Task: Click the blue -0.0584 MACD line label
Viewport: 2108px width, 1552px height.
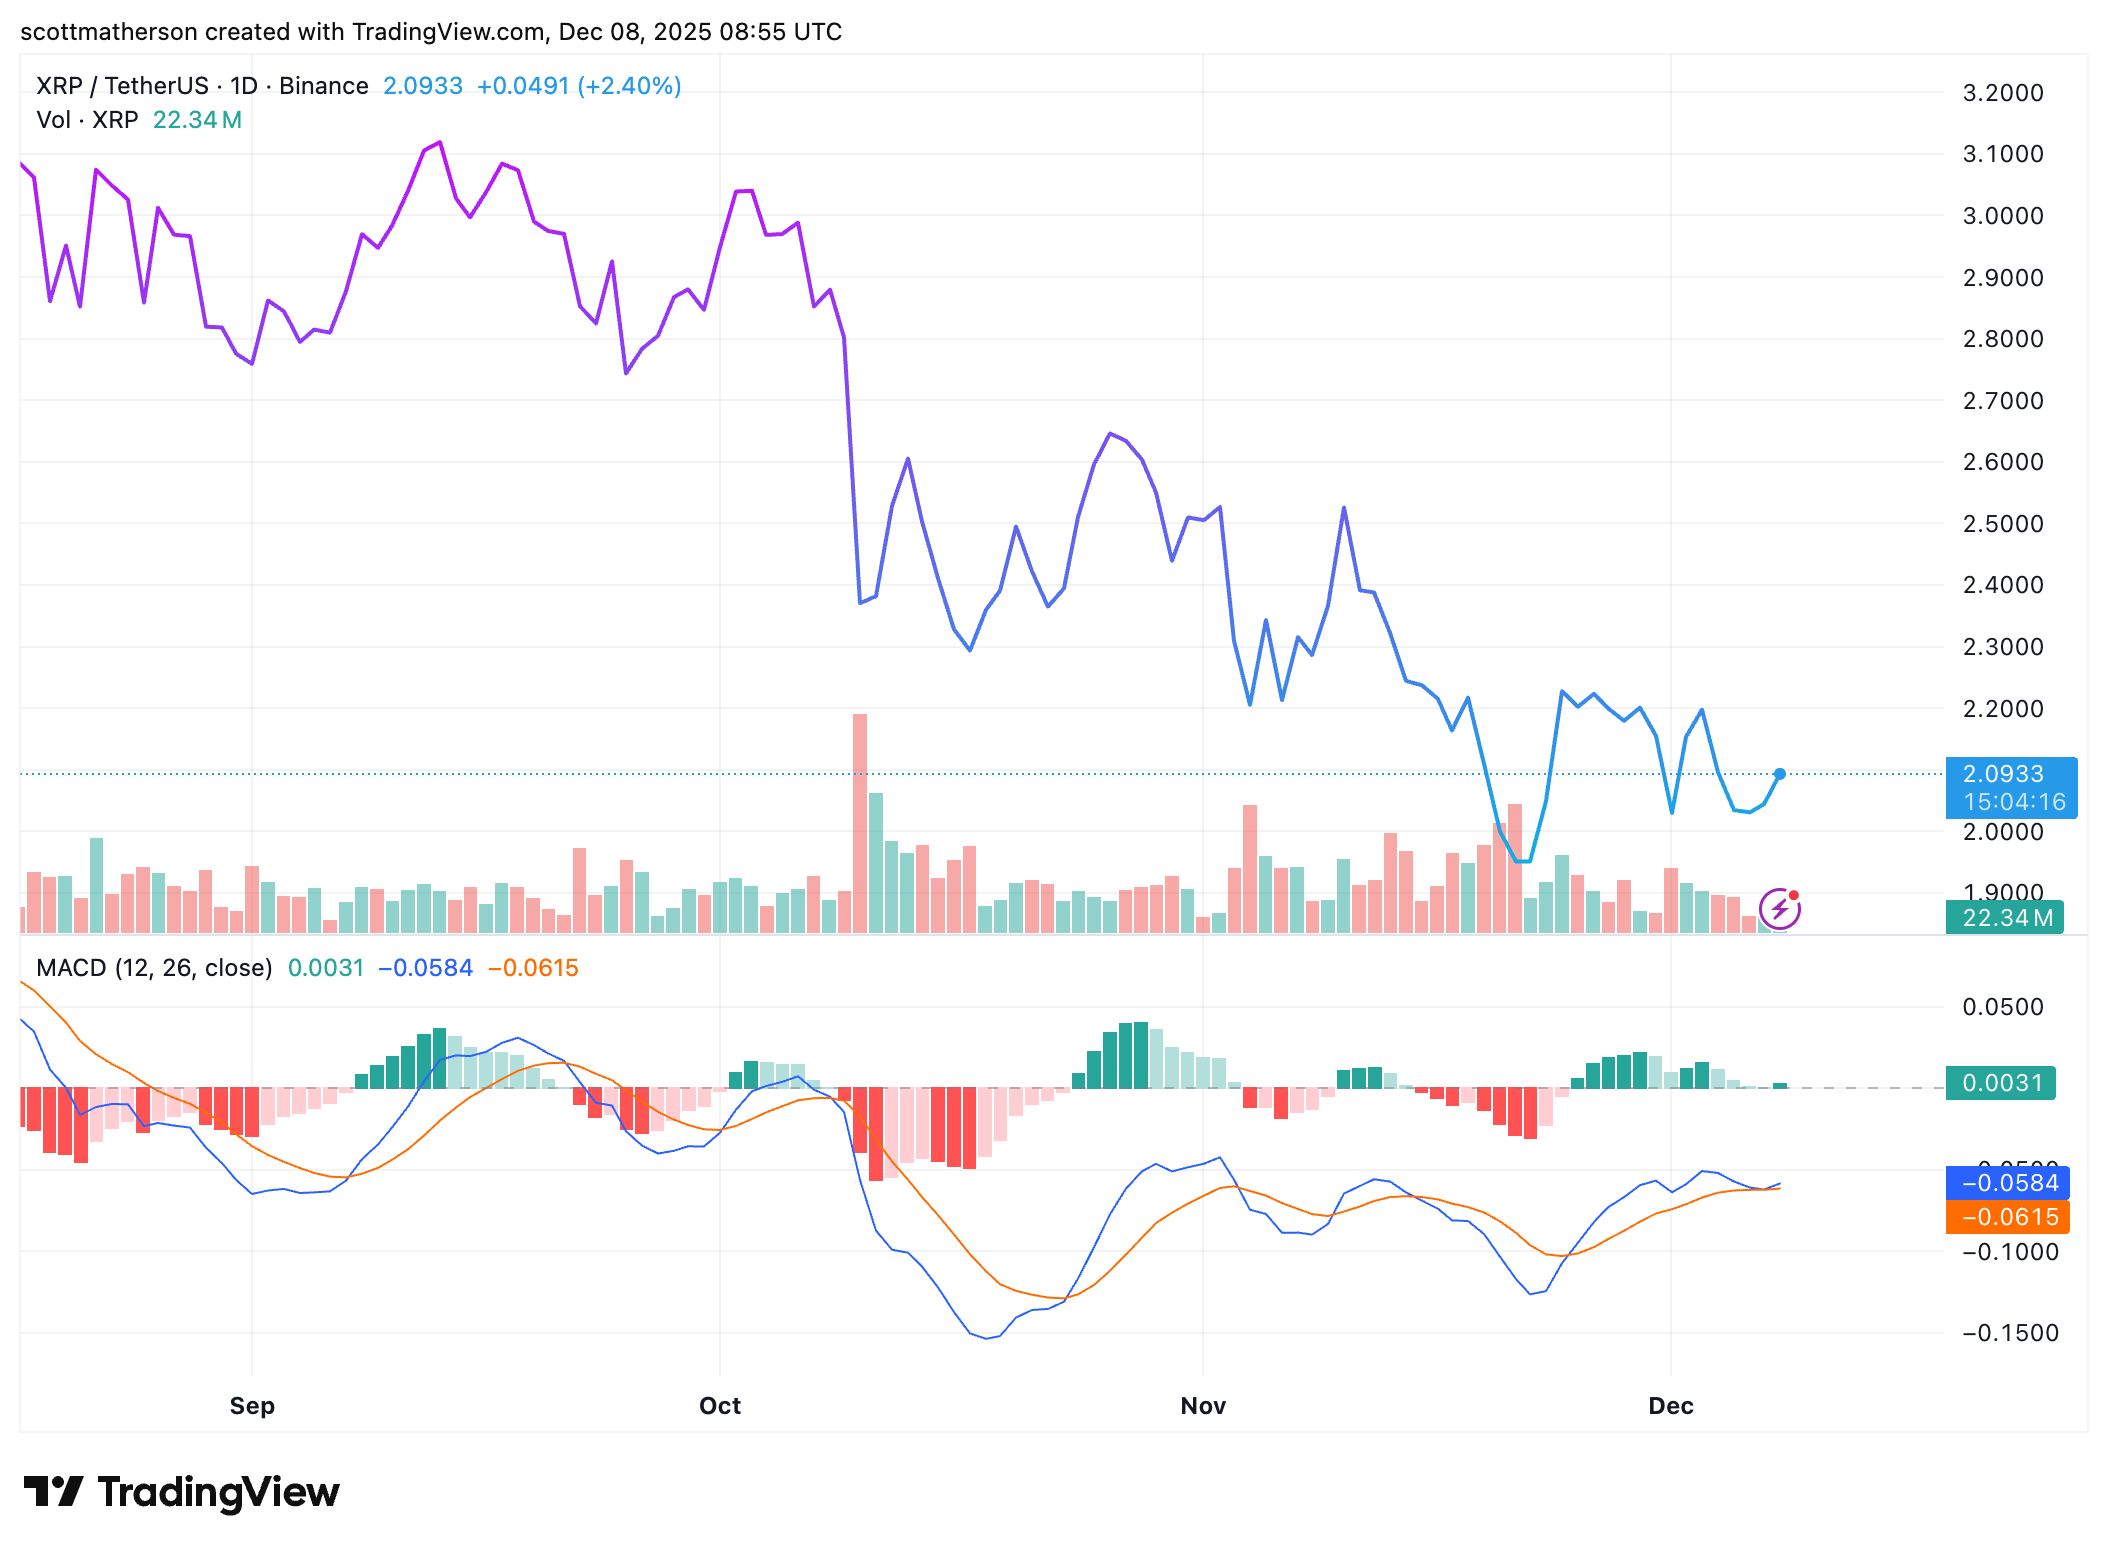Action: pyautogui.click(x=2008, y=1183)
